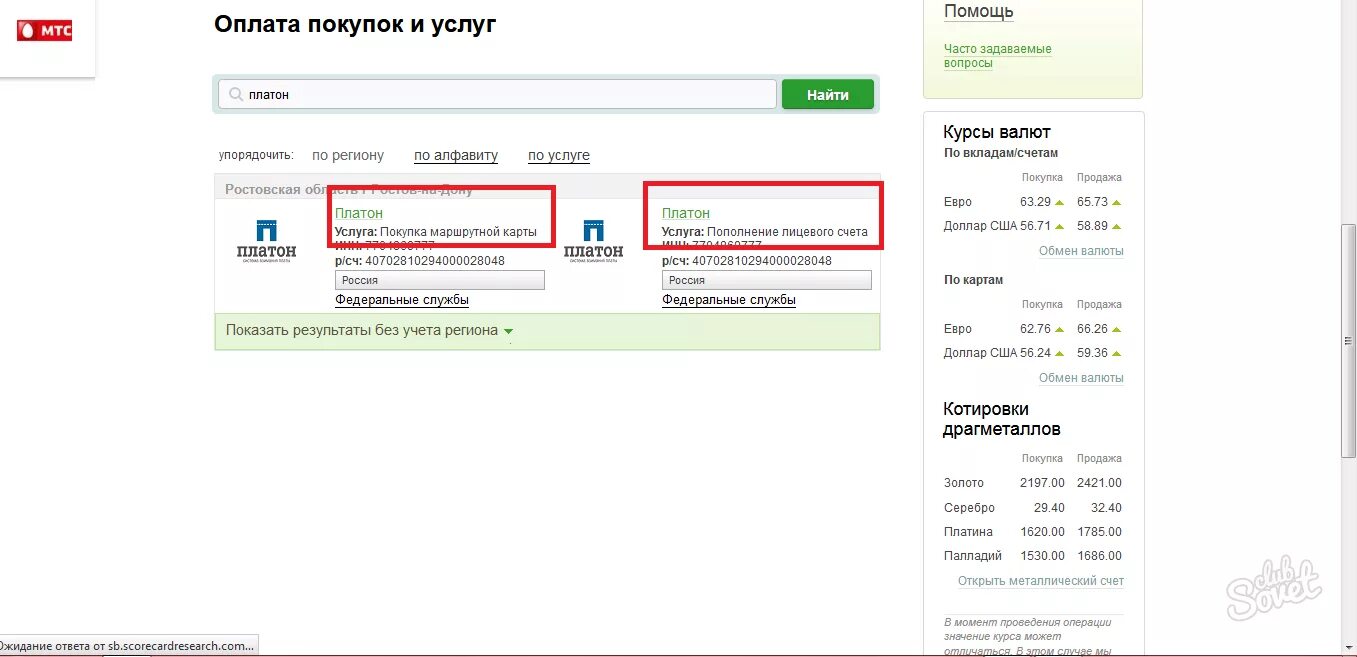Click the green arrow beside dollar sale 58.89
The width and height of the screenshot is (1357, 657).
[1116, 226]
